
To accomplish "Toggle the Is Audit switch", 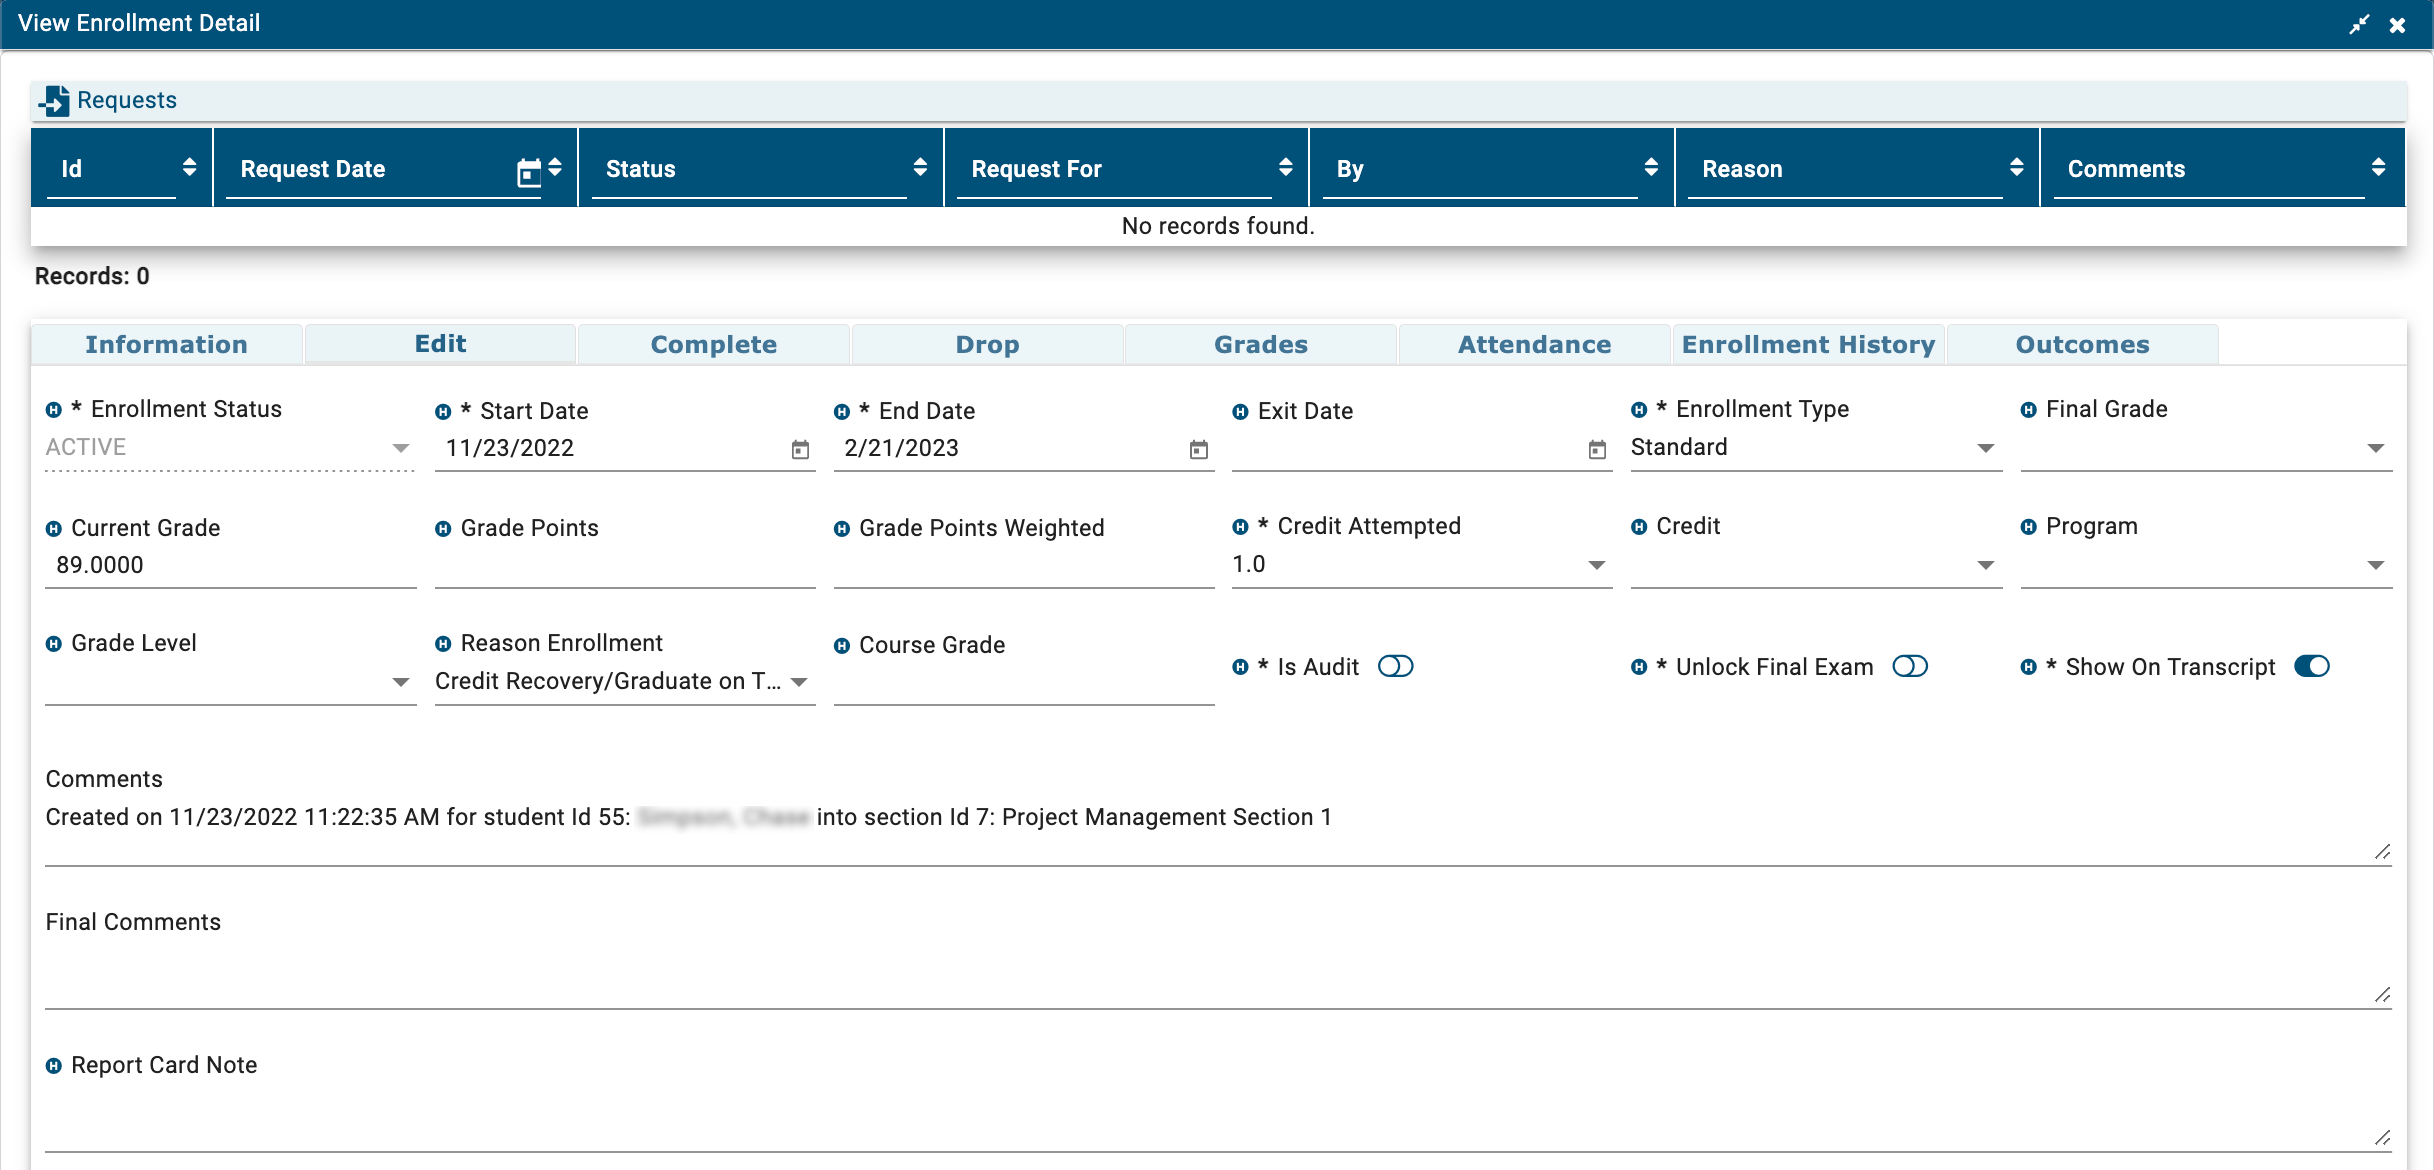I will [x=1395, y=666].
